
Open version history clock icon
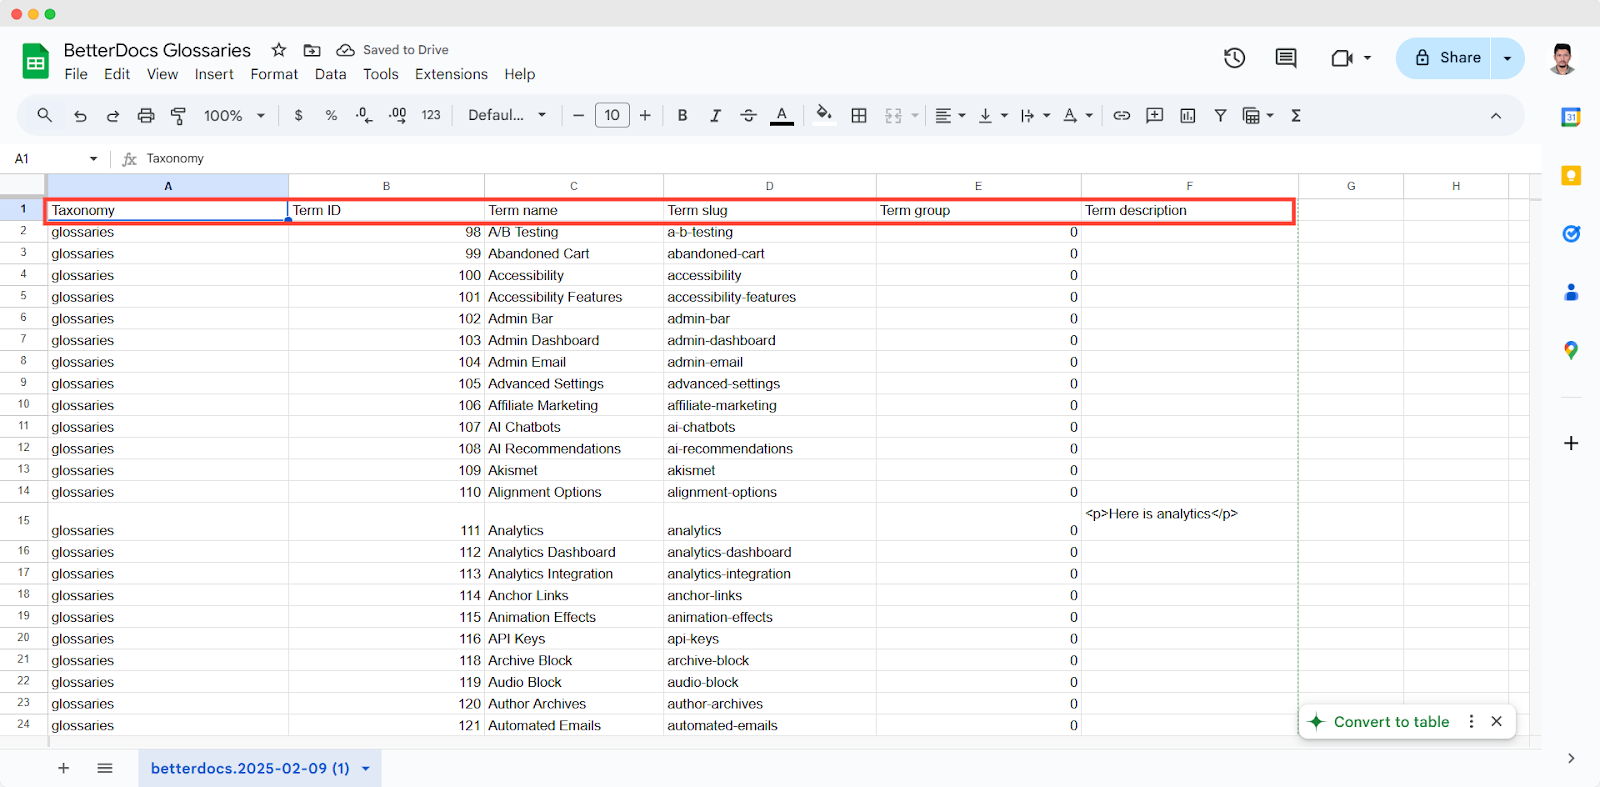1235,58
